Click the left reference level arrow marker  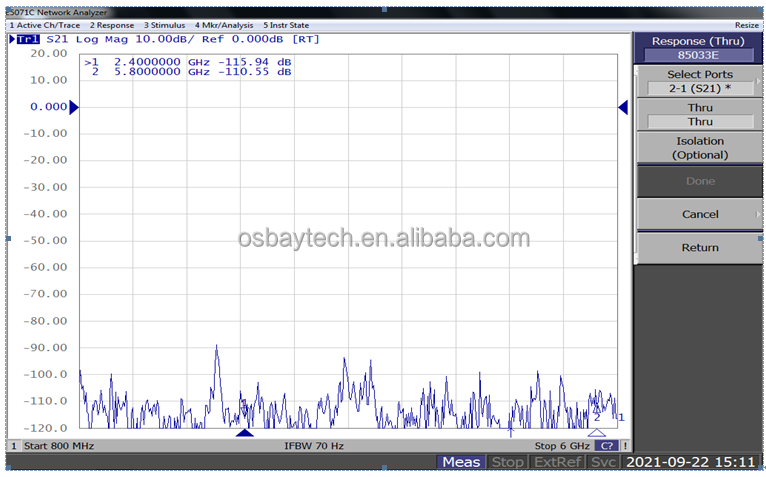click(x=74, y=107)
